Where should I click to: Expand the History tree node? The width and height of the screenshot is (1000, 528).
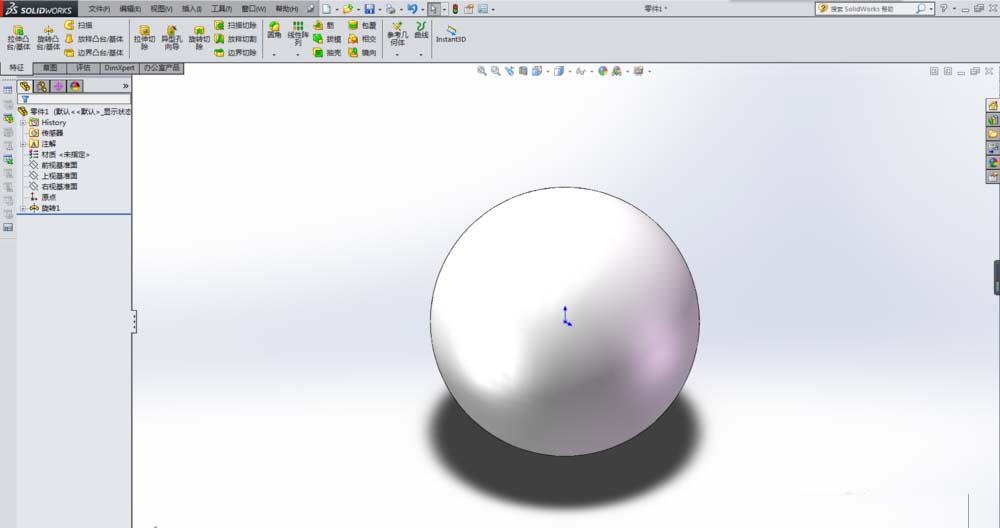(23, 122)
